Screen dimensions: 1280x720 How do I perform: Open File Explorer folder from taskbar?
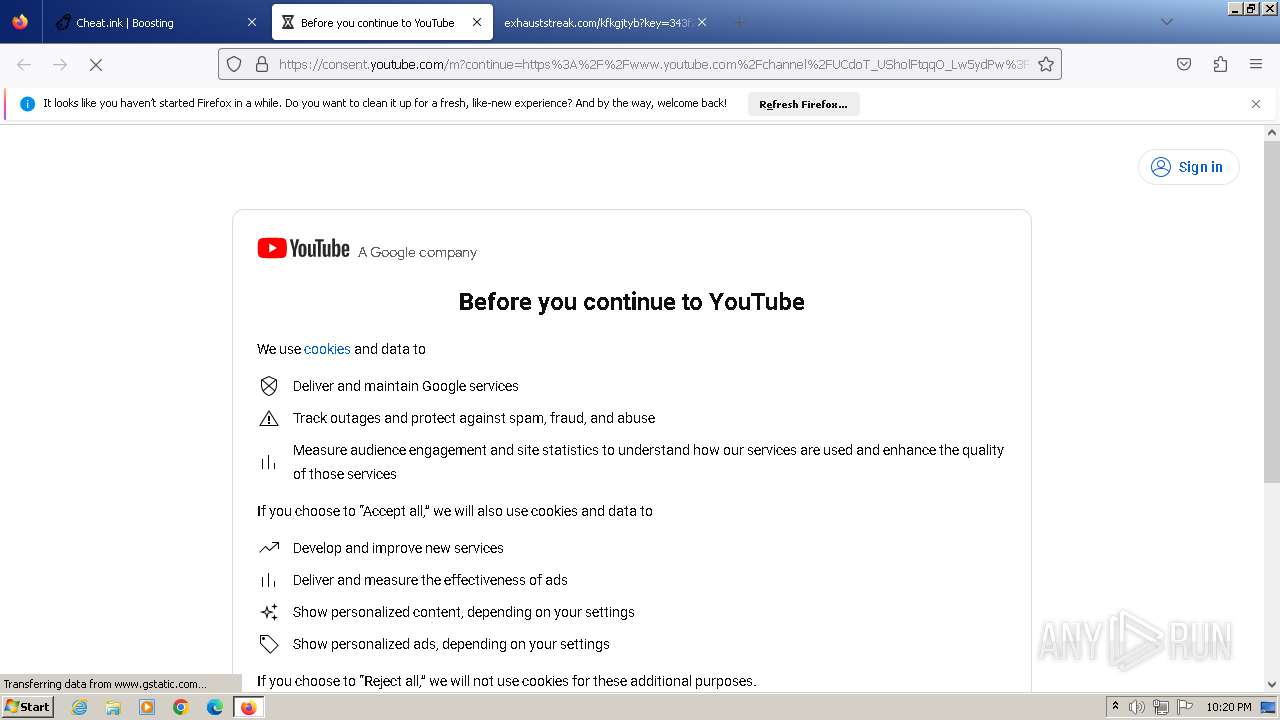113,707
